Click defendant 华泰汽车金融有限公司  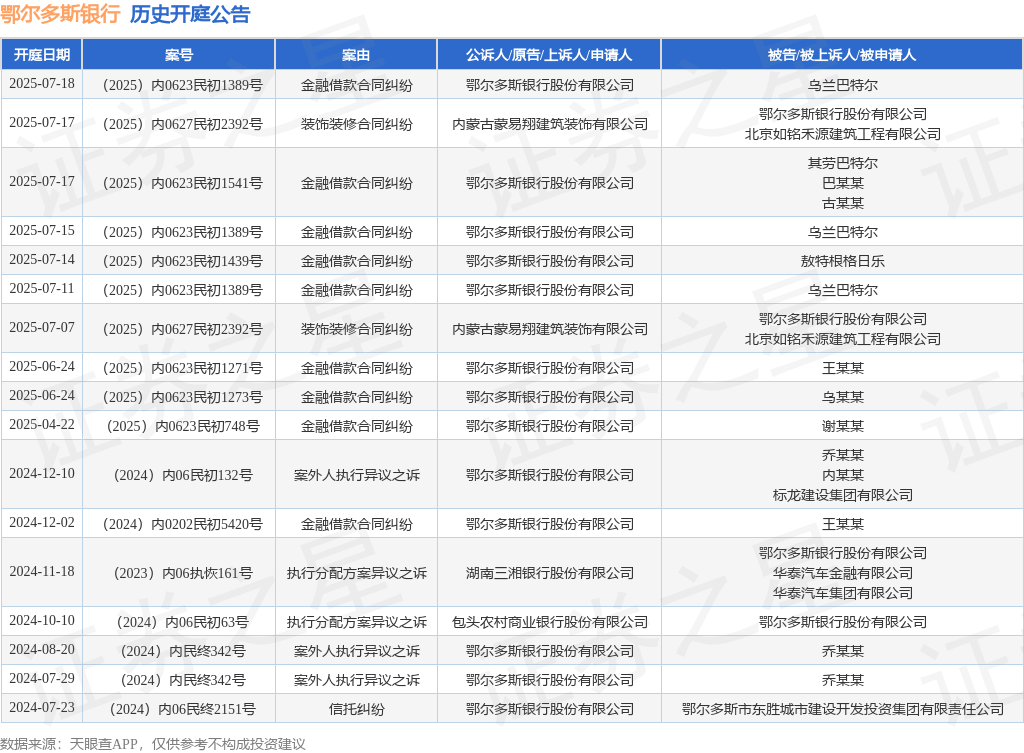point(842,573)
